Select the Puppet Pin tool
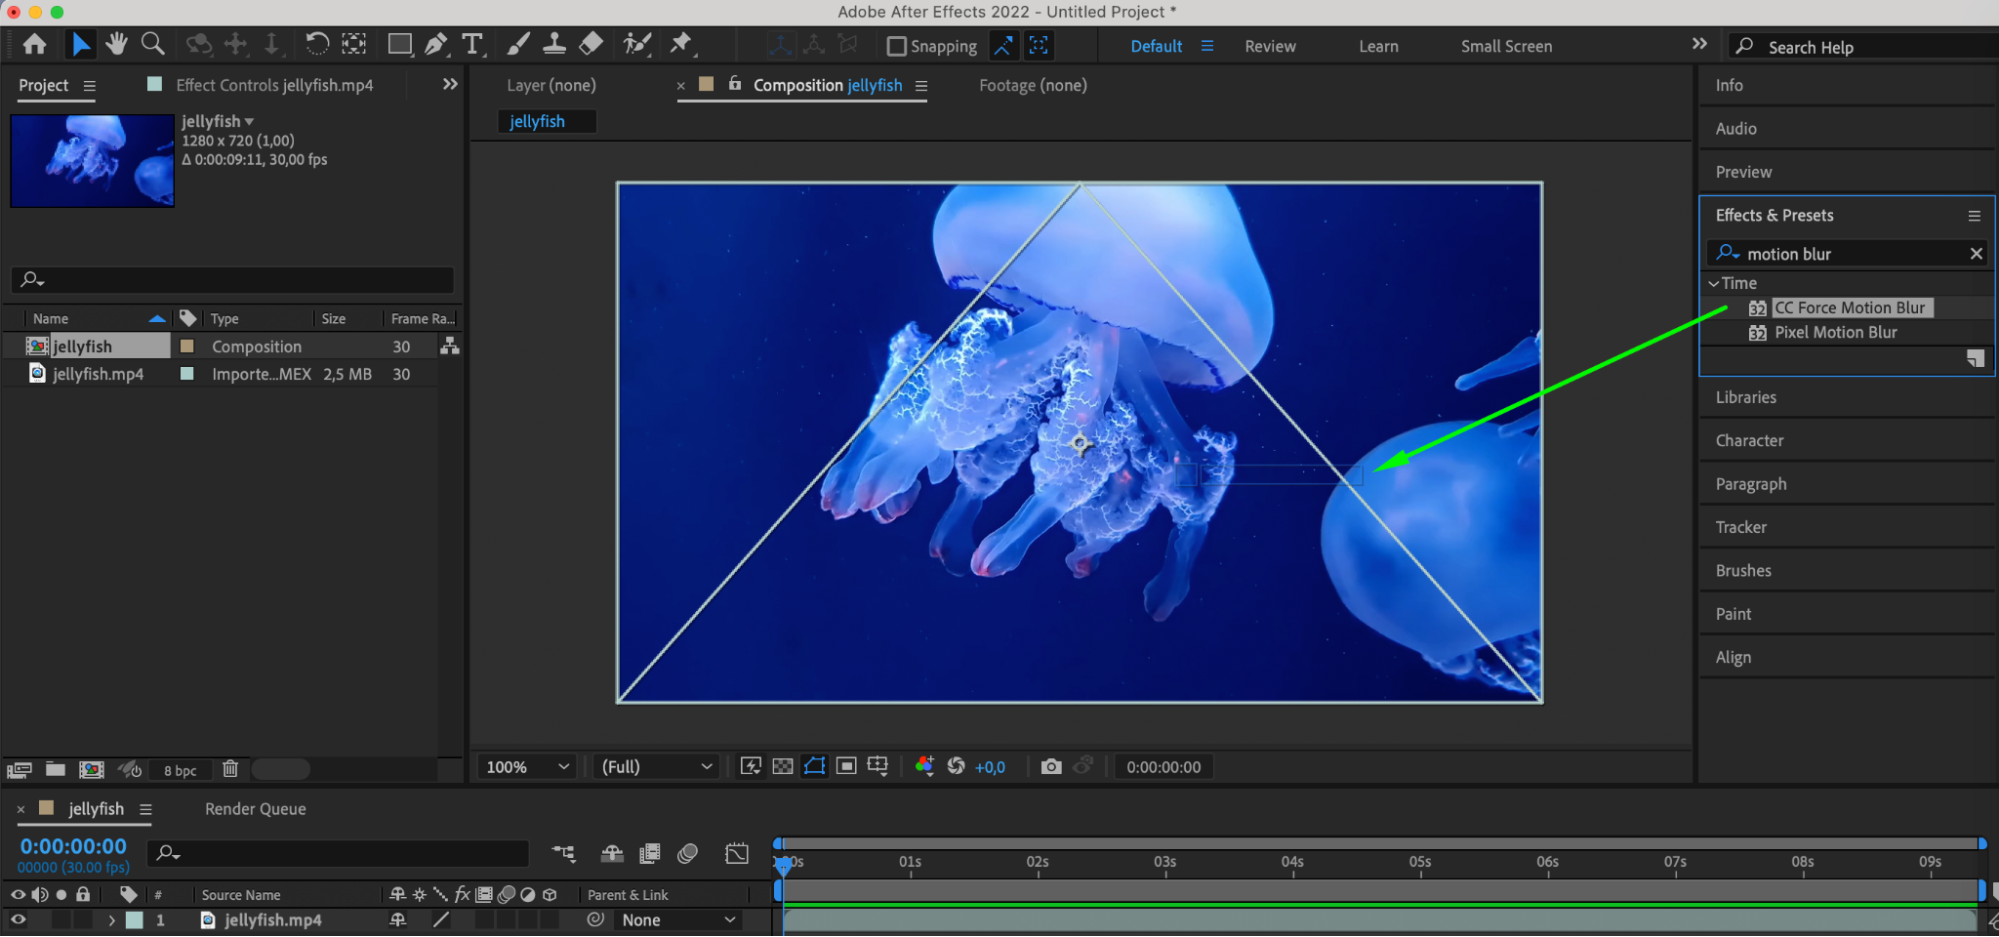This screenshot has width=1999, height=937. point(681,44)
